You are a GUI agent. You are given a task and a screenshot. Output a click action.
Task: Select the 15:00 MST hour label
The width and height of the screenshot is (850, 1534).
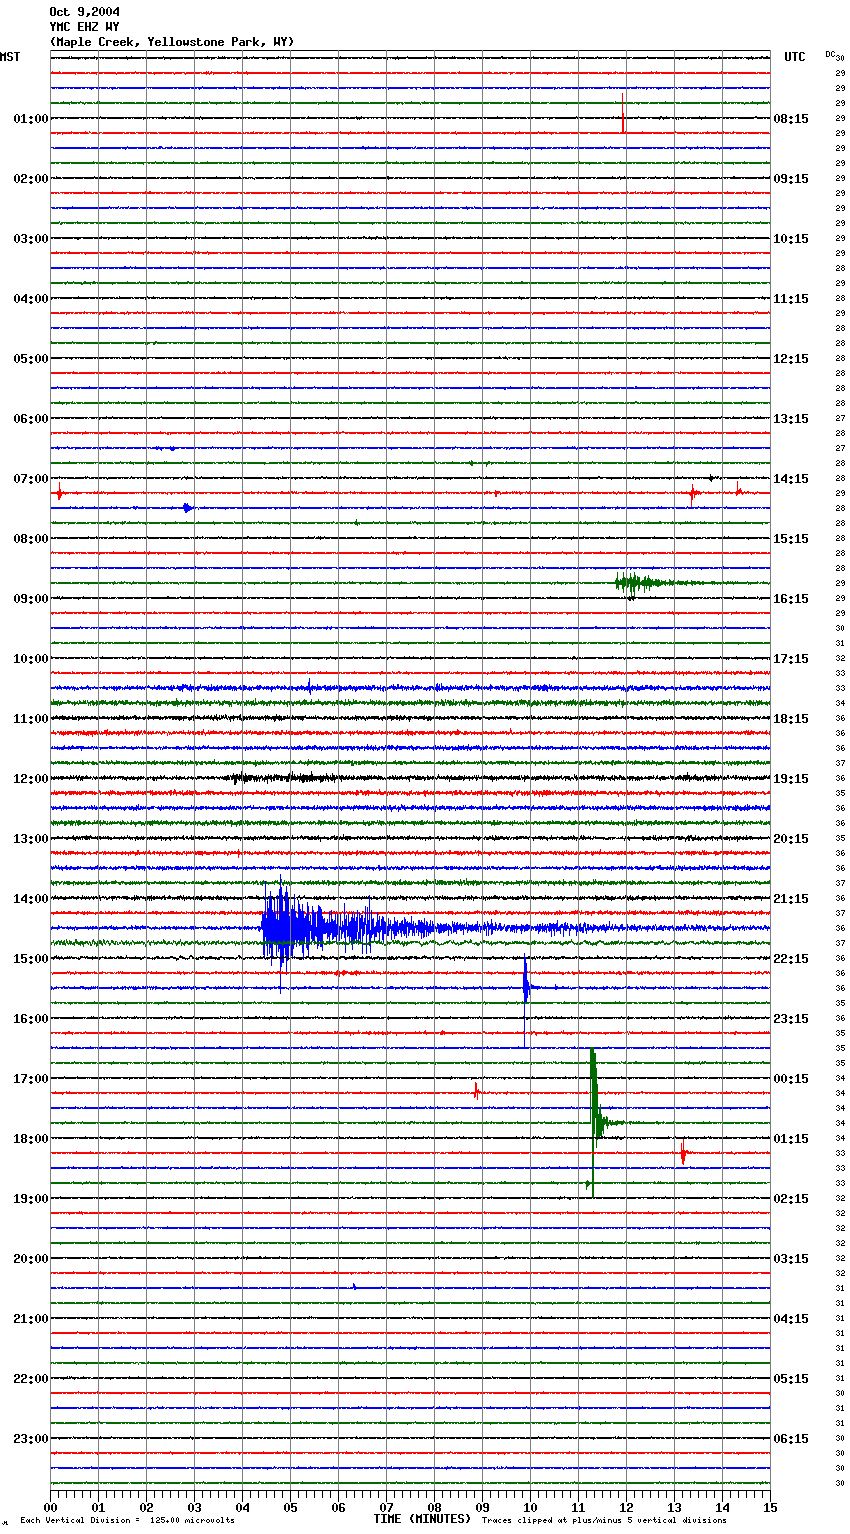point(31,959)
